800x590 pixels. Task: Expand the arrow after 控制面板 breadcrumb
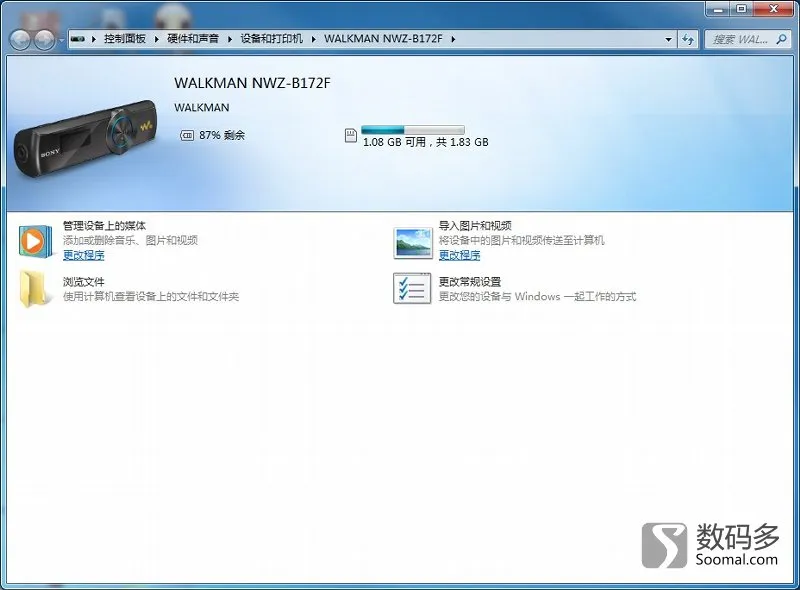point(156,39)
